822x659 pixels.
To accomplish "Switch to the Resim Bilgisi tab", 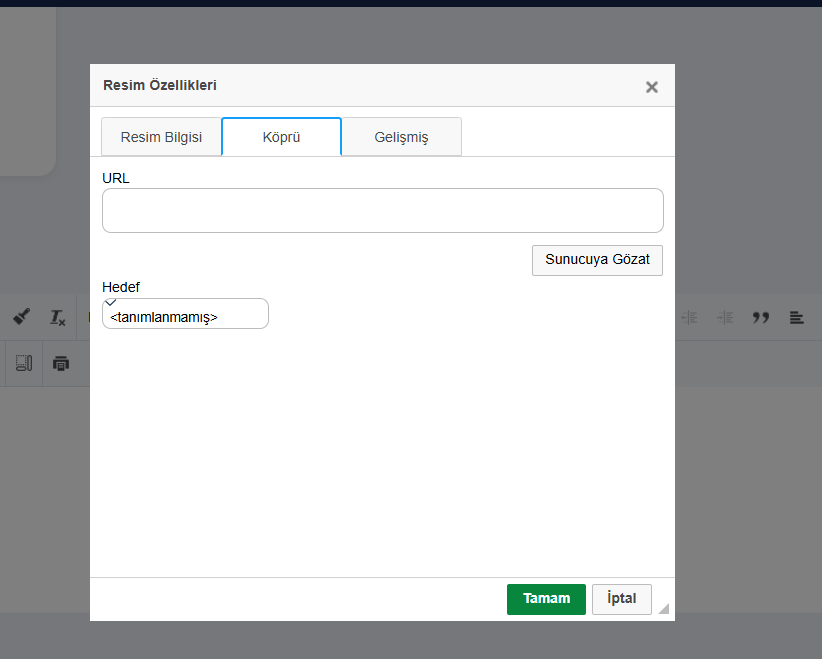I will [x=161, y=137].
